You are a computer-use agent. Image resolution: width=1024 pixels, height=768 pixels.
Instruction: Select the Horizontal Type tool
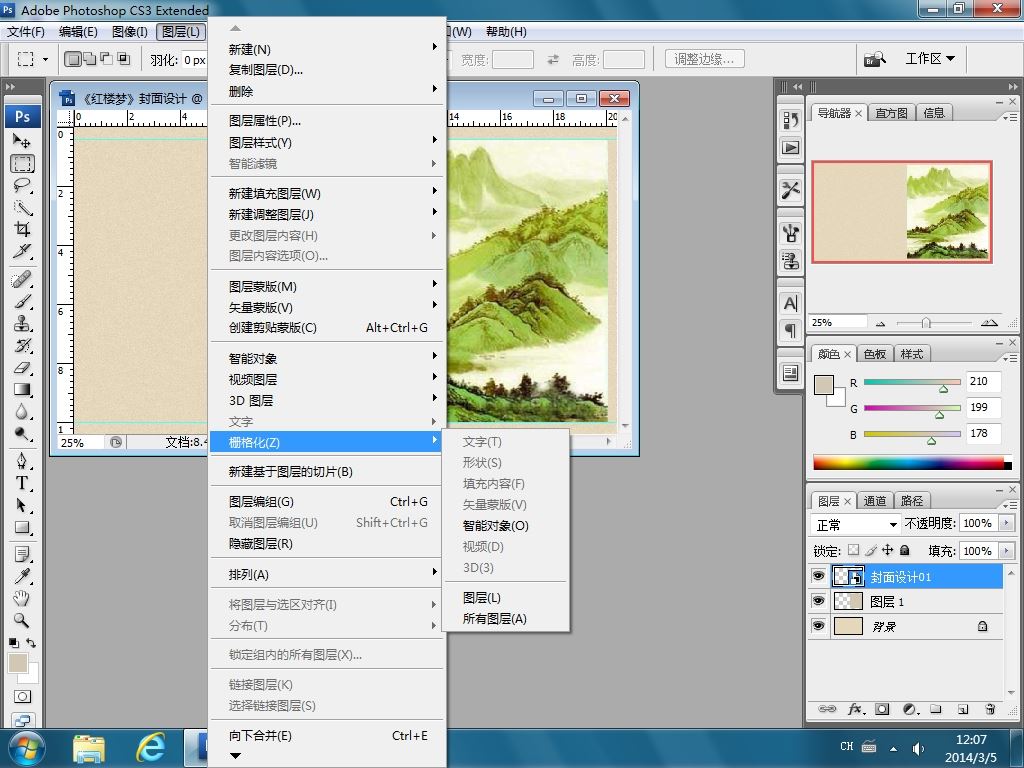point(22,483)
